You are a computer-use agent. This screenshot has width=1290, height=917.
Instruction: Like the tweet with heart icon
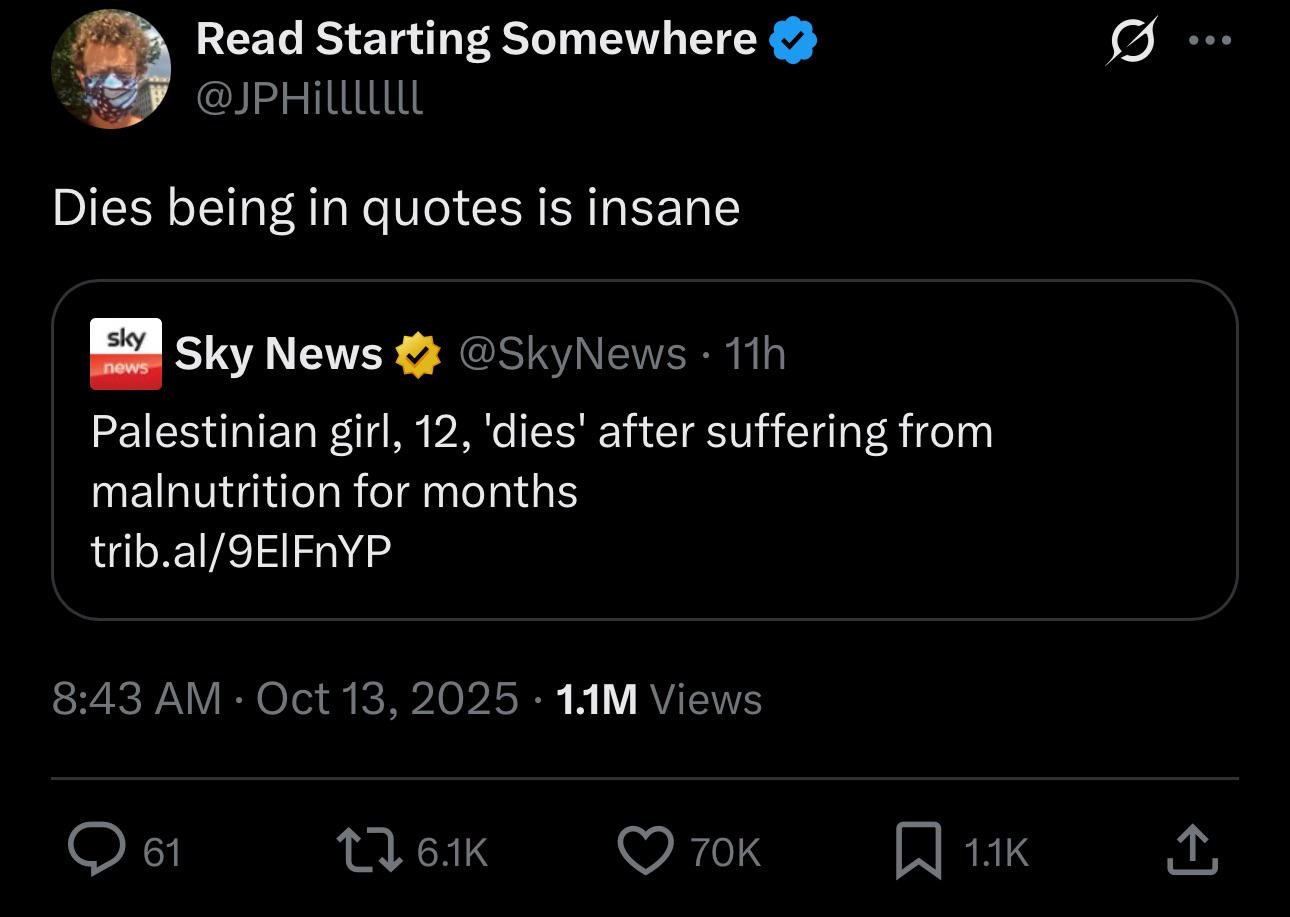(x=647, y=851)
